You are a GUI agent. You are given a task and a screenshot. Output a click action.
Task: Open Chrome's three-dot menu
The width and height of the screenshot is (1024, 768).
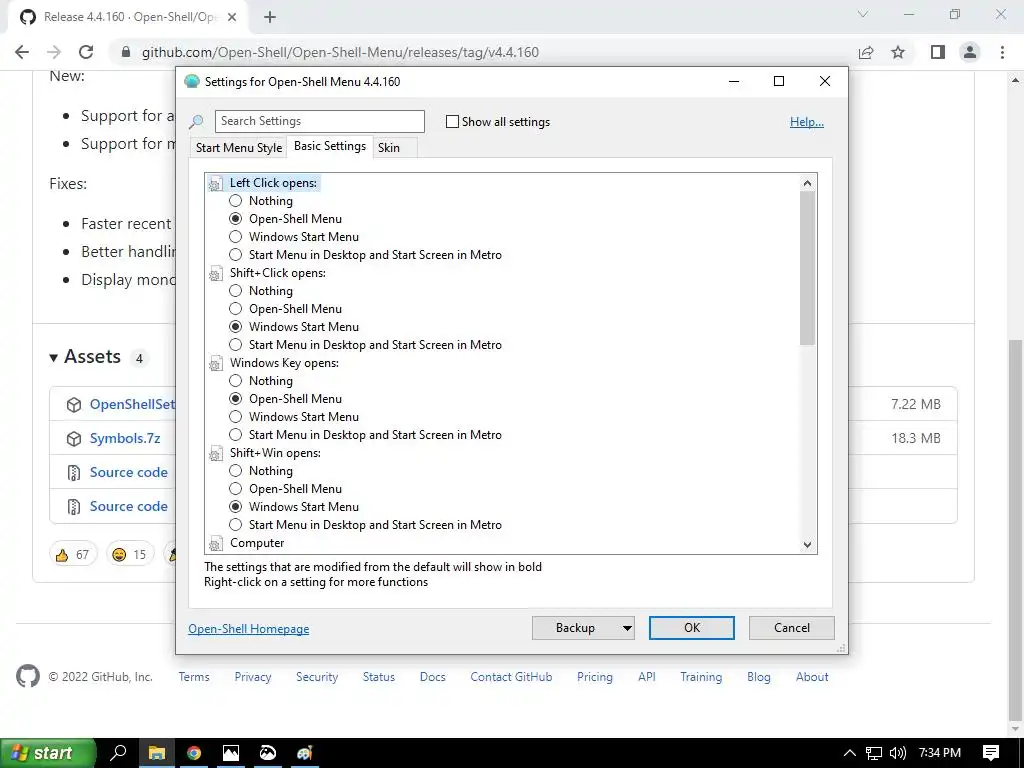(x=1002, y=52)
